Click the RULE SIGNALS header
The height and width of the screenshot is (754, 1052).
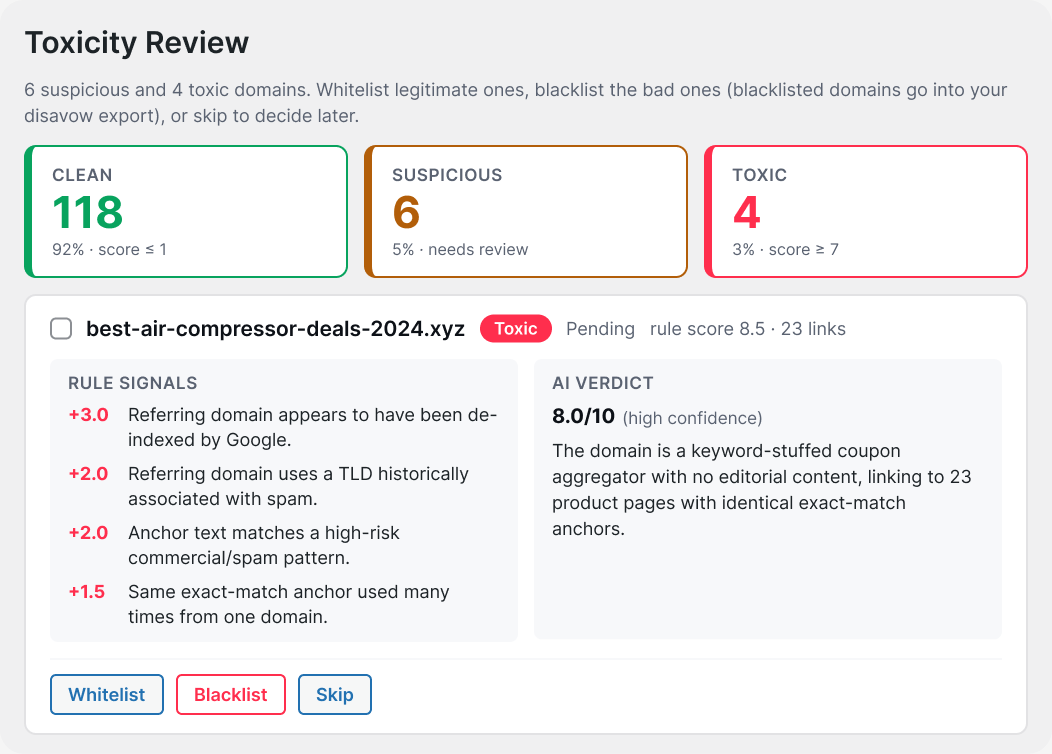click(133, 383)
